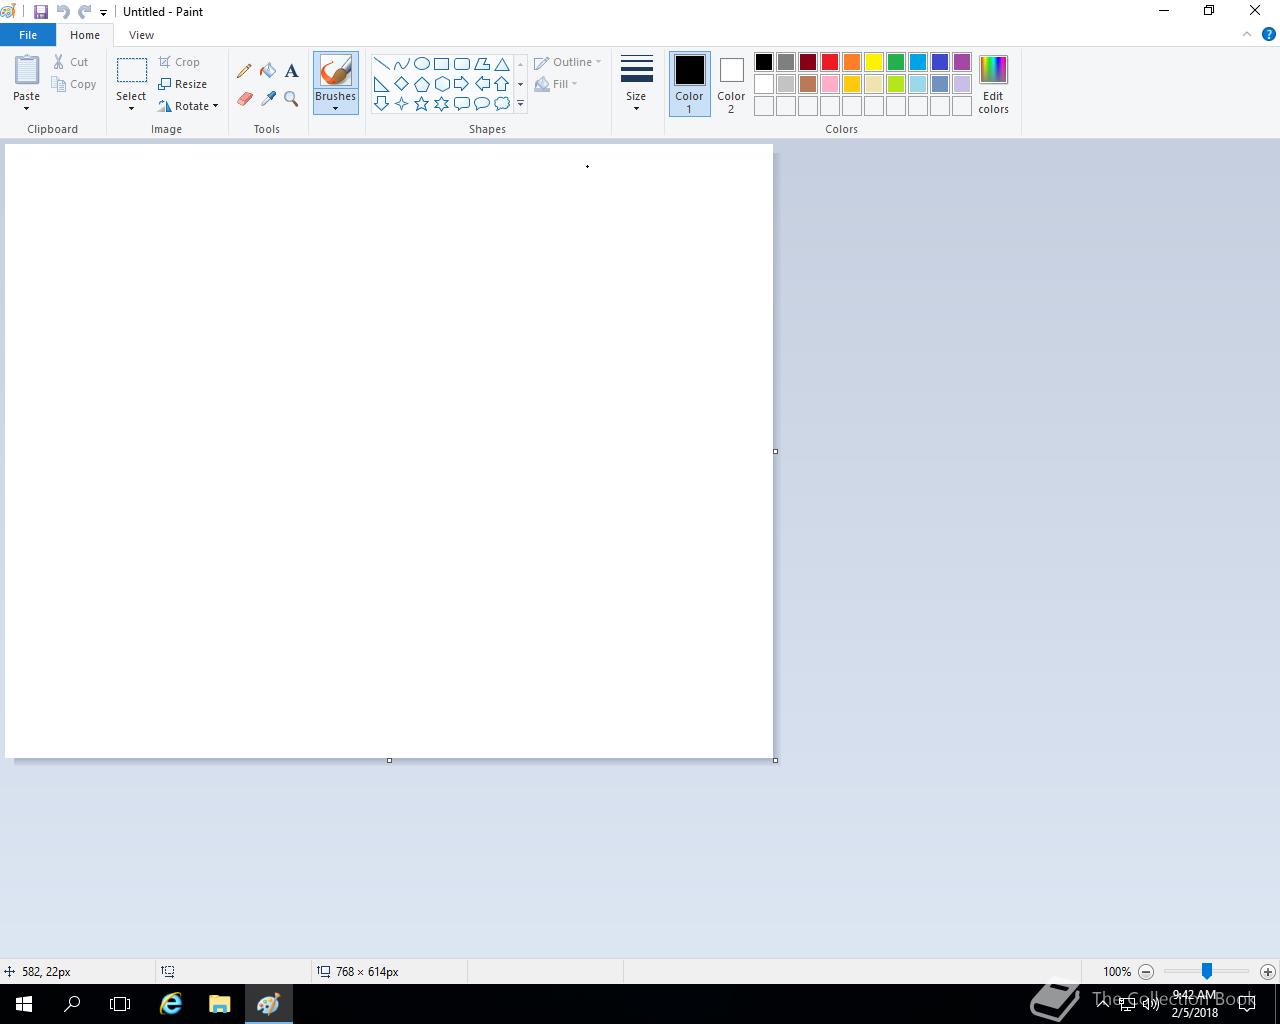Pick the yellow color swatch
Viewport: 1280px width, 1024px height.
[x=873, y=62]
